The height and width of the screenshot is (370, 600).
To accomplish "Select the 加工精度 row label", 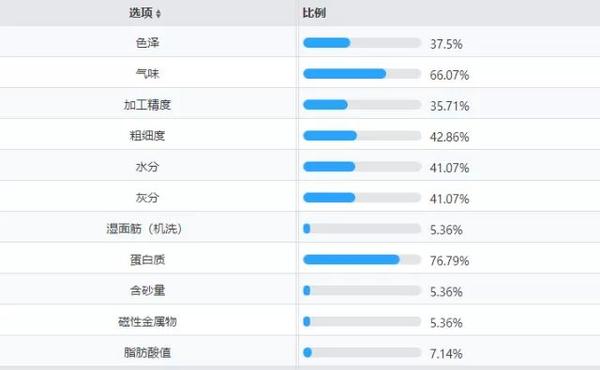I will (x=147, y=105).
